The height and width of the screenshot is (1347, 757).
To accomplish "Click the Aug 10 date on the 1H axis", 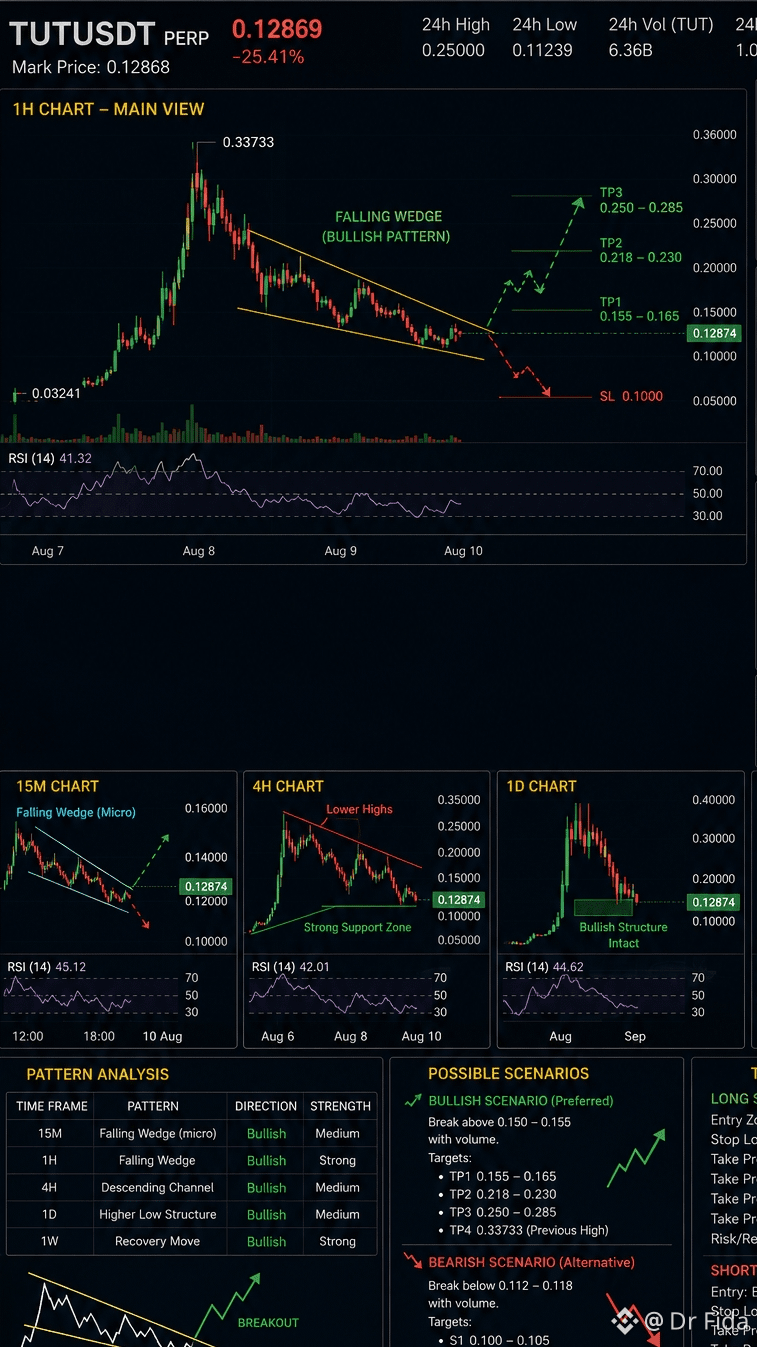I will point(463,551).
